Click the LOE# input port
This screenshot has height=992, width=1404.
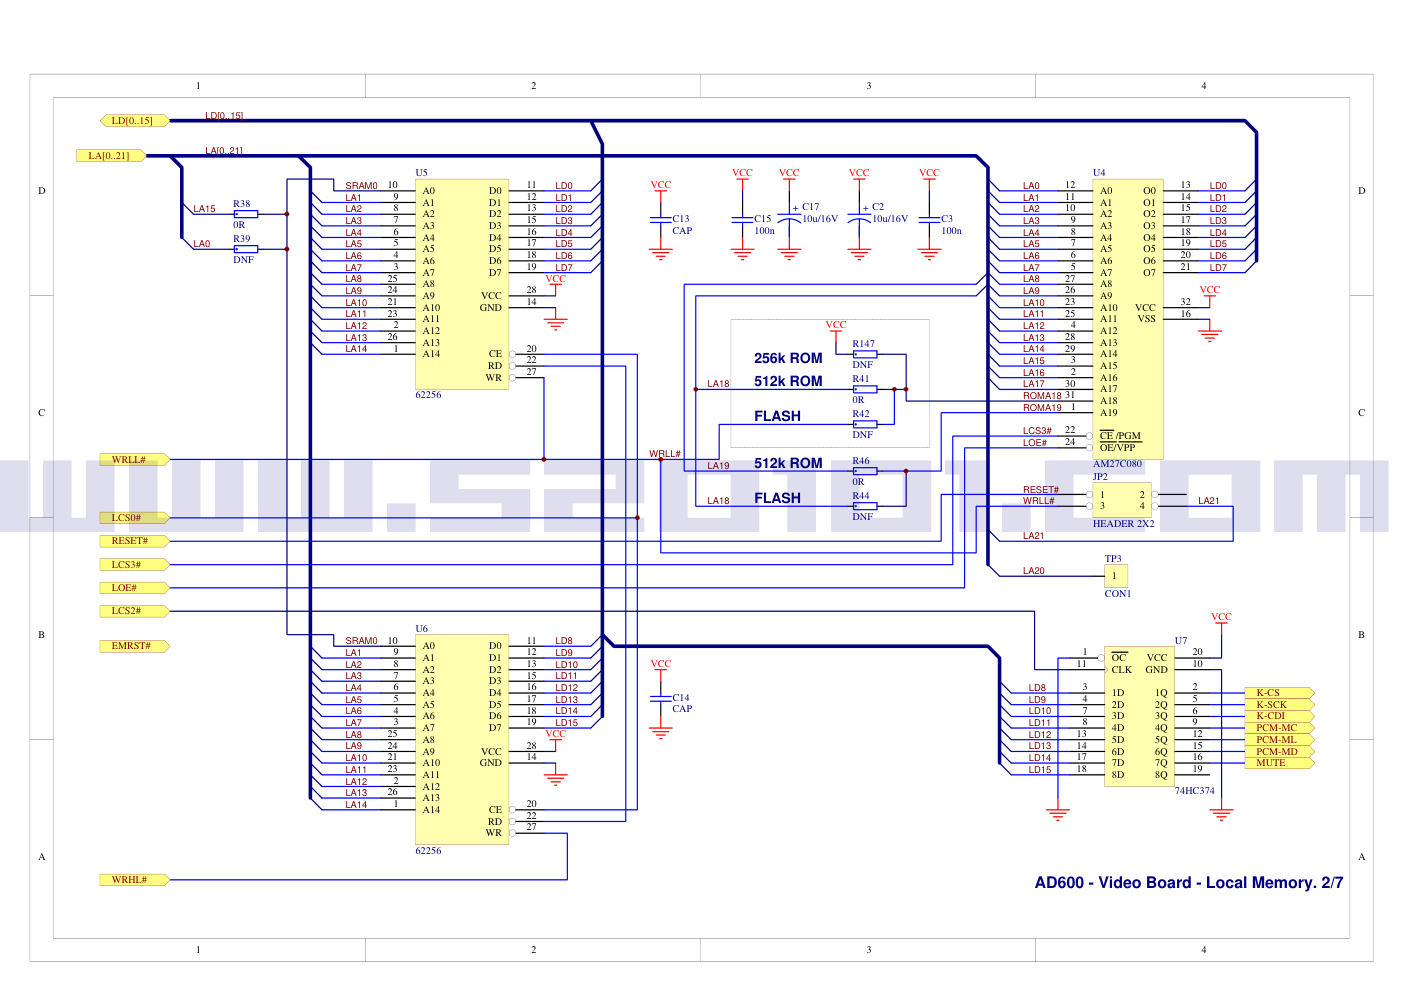tap(134, 588)
